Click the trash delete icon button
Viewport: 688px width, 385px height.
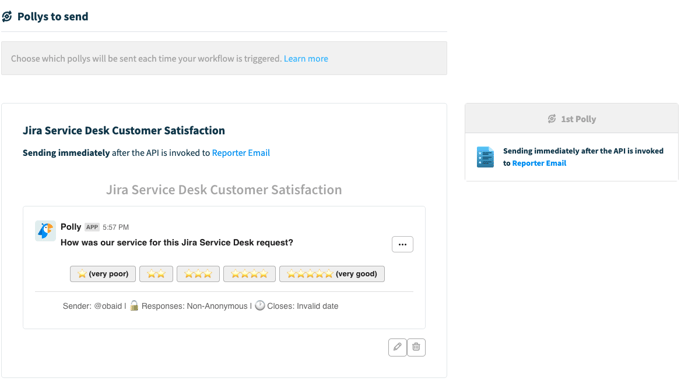[x=416, y=347]
